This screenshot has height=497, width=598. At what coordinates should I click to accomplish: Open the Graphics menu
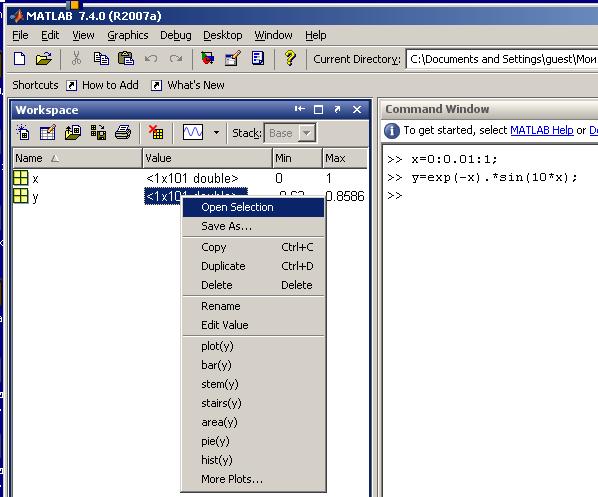[127, 35]
